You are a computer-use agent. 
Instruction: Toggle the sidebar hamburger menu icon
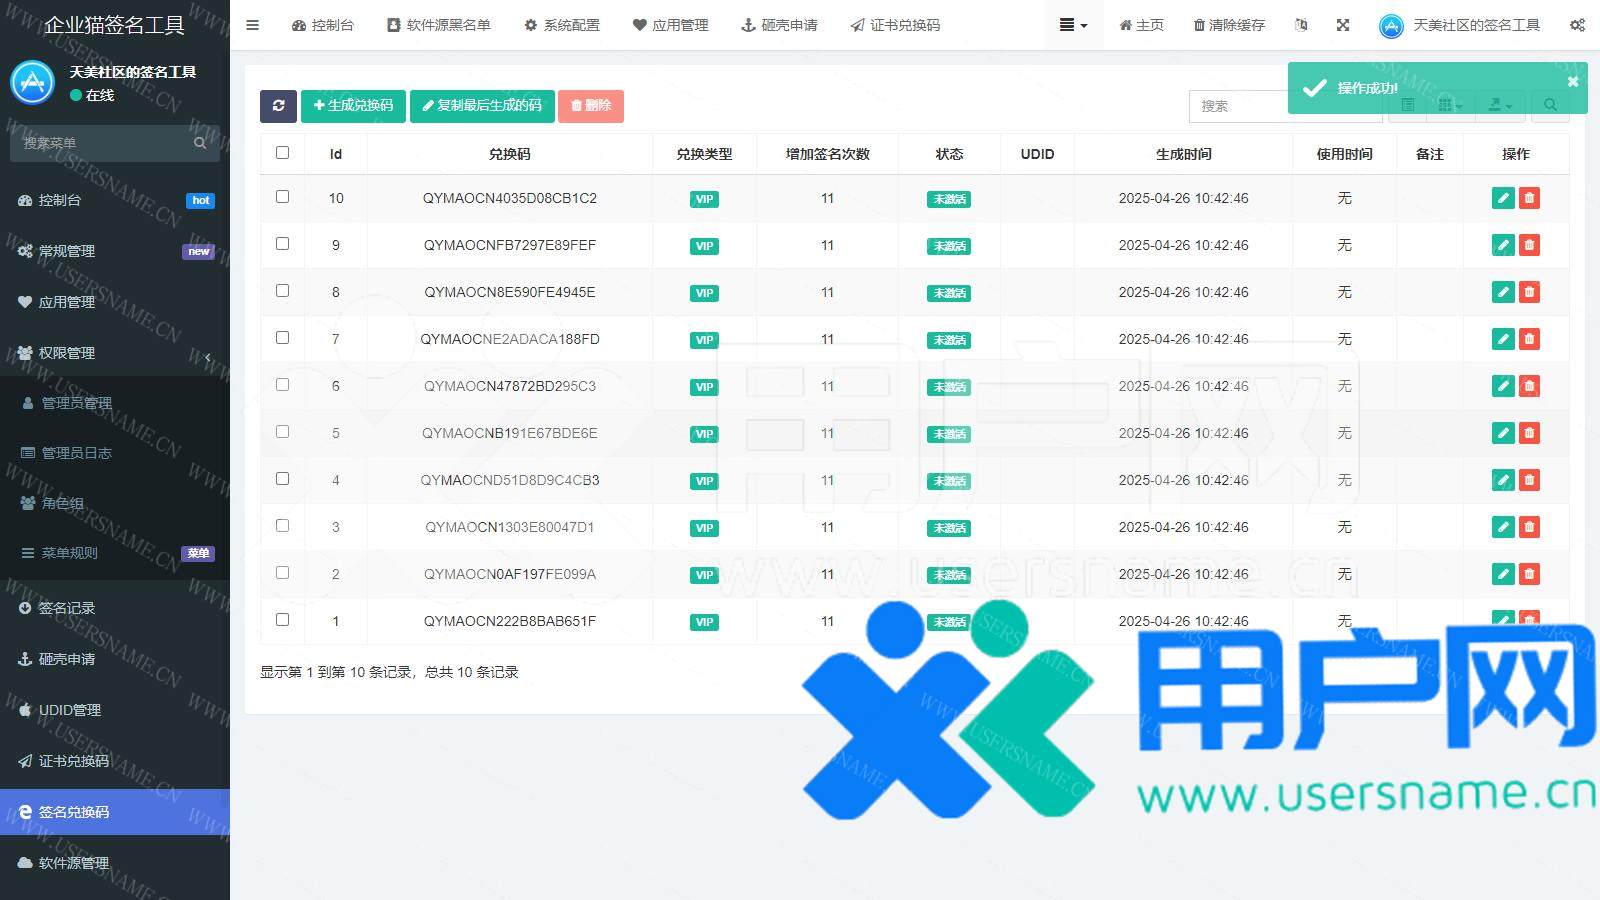pos(252,25)
